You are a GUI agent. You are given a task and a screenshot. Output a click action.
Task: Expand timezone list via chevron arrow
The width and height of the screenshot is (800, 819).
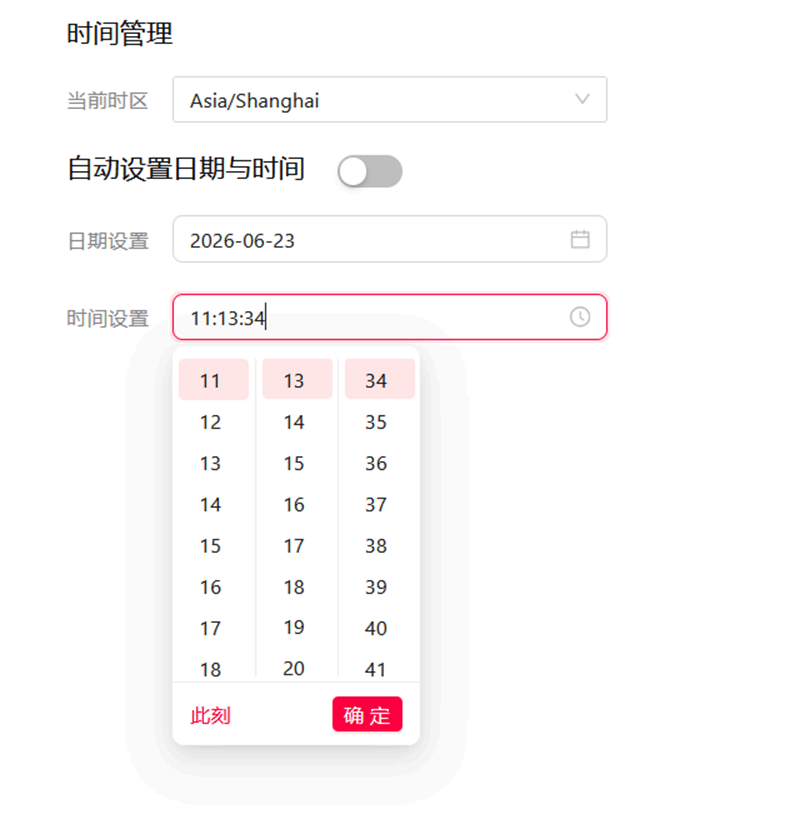coord(582,99)
